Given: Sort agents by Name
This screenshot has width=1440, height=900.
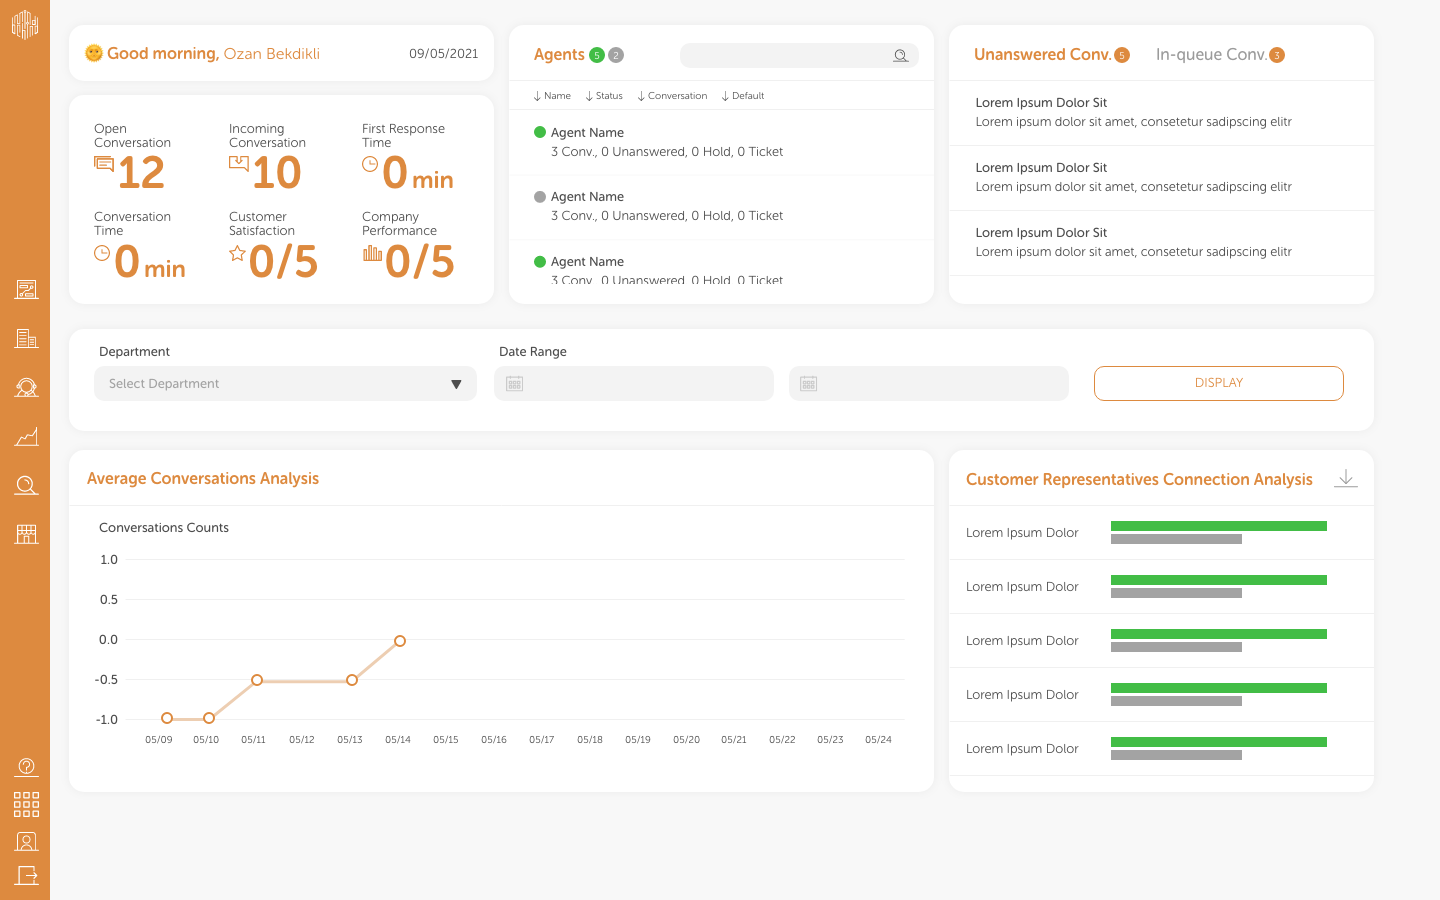Looking at the screenshot, I should [x=552, y=96].
